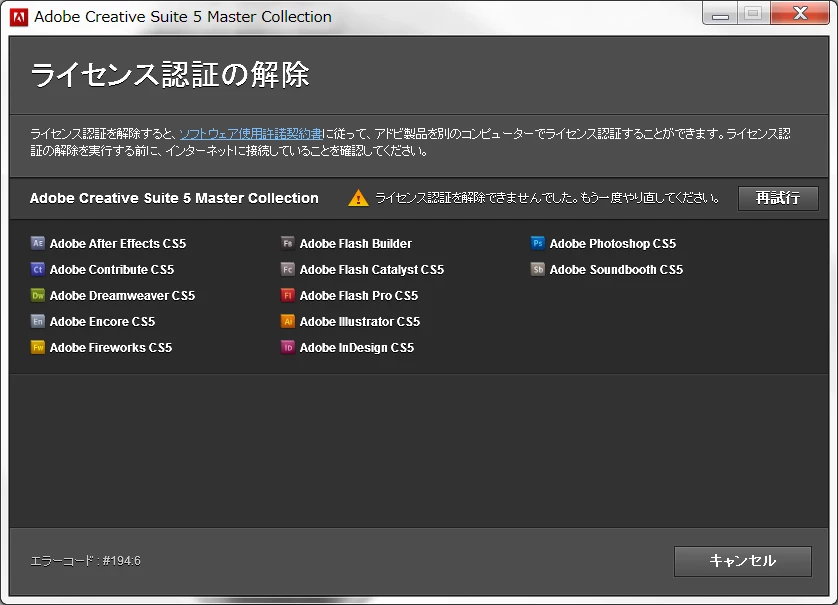Click the ライセンス認証を解除できませんでした error message

pos(547,198)
